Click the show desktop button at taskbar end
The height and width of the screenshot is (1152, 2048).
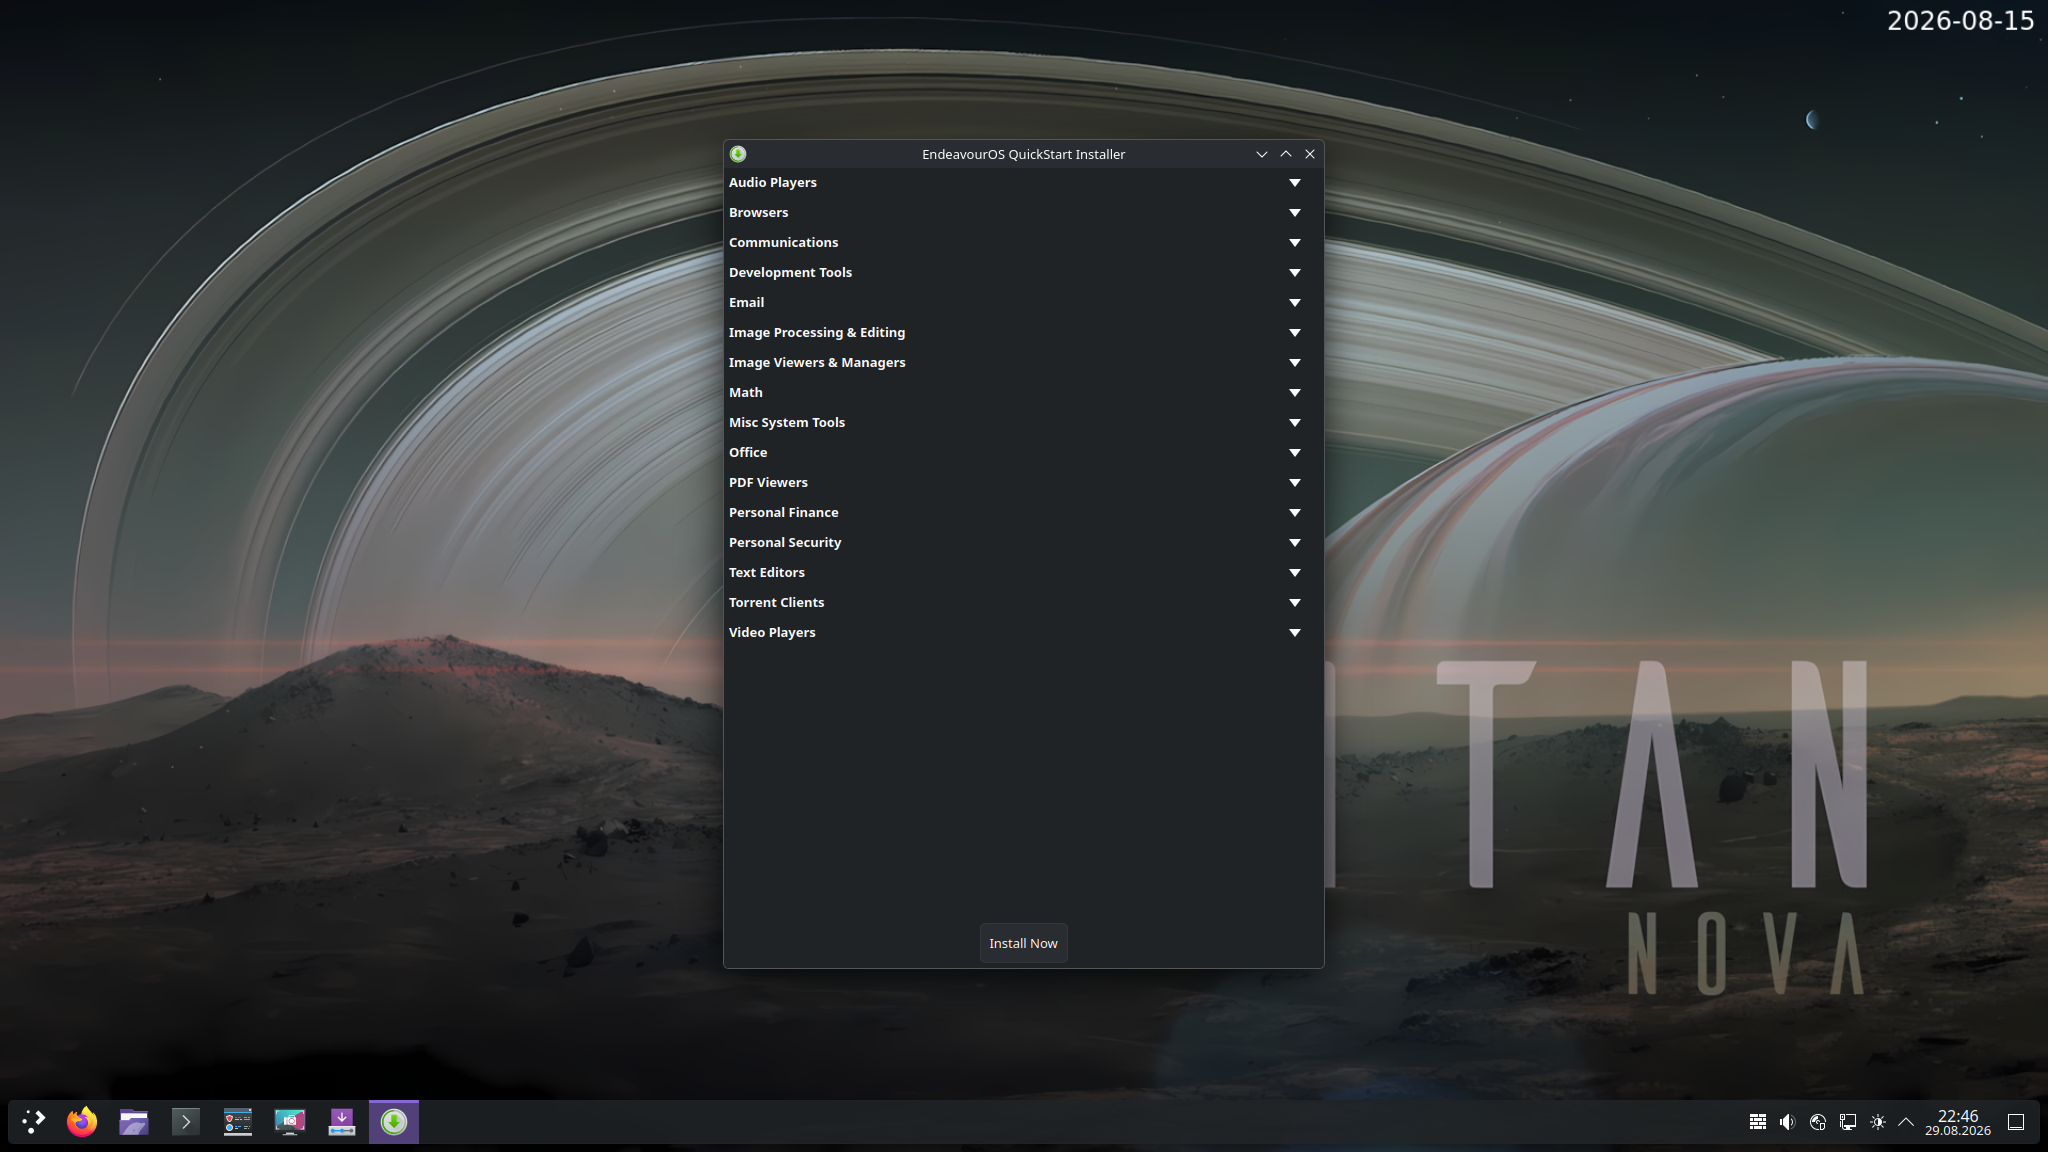tap(2016, 1122)
